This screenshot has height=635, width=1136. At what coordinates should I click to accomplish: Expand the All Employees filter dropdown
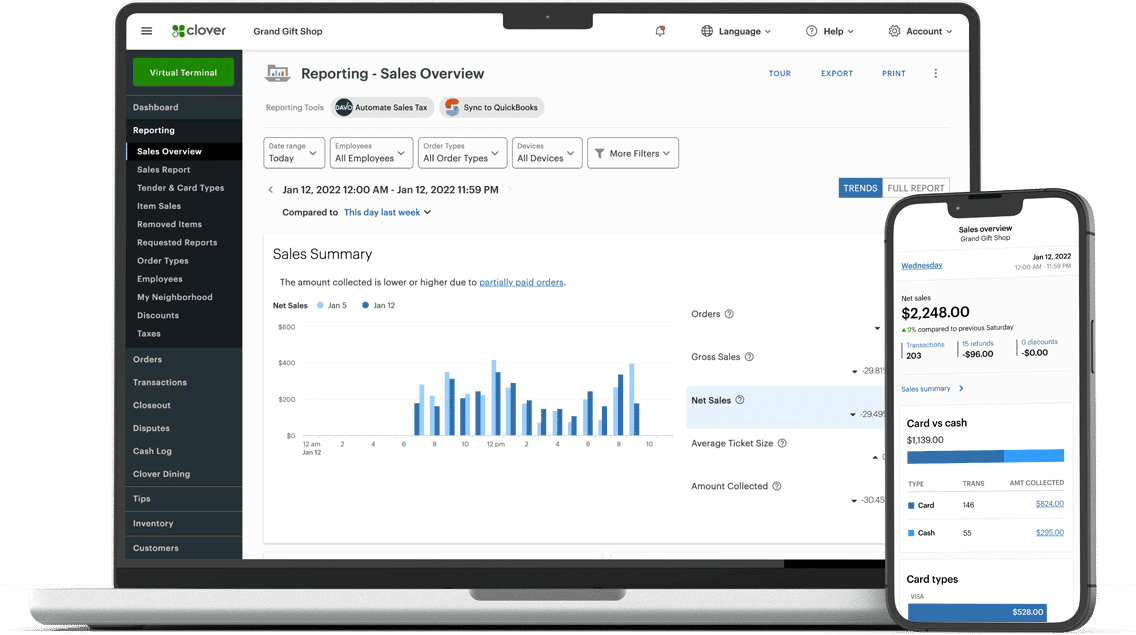371,152
